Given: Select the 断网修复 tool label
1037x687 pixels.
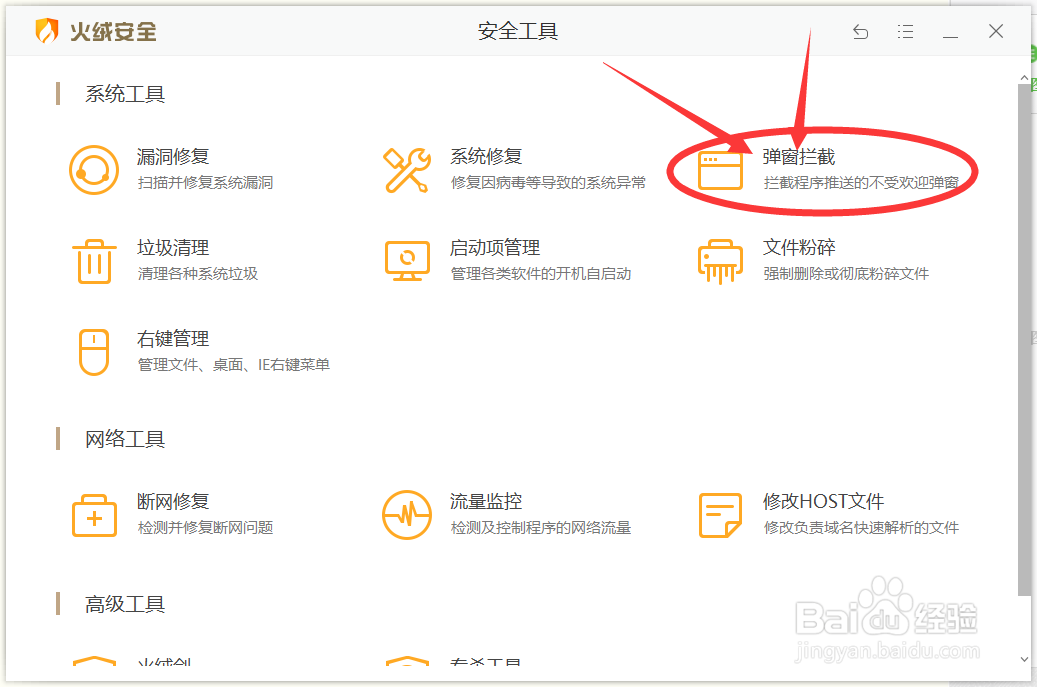Looking at the screenshot, I should tap(173, 502).
